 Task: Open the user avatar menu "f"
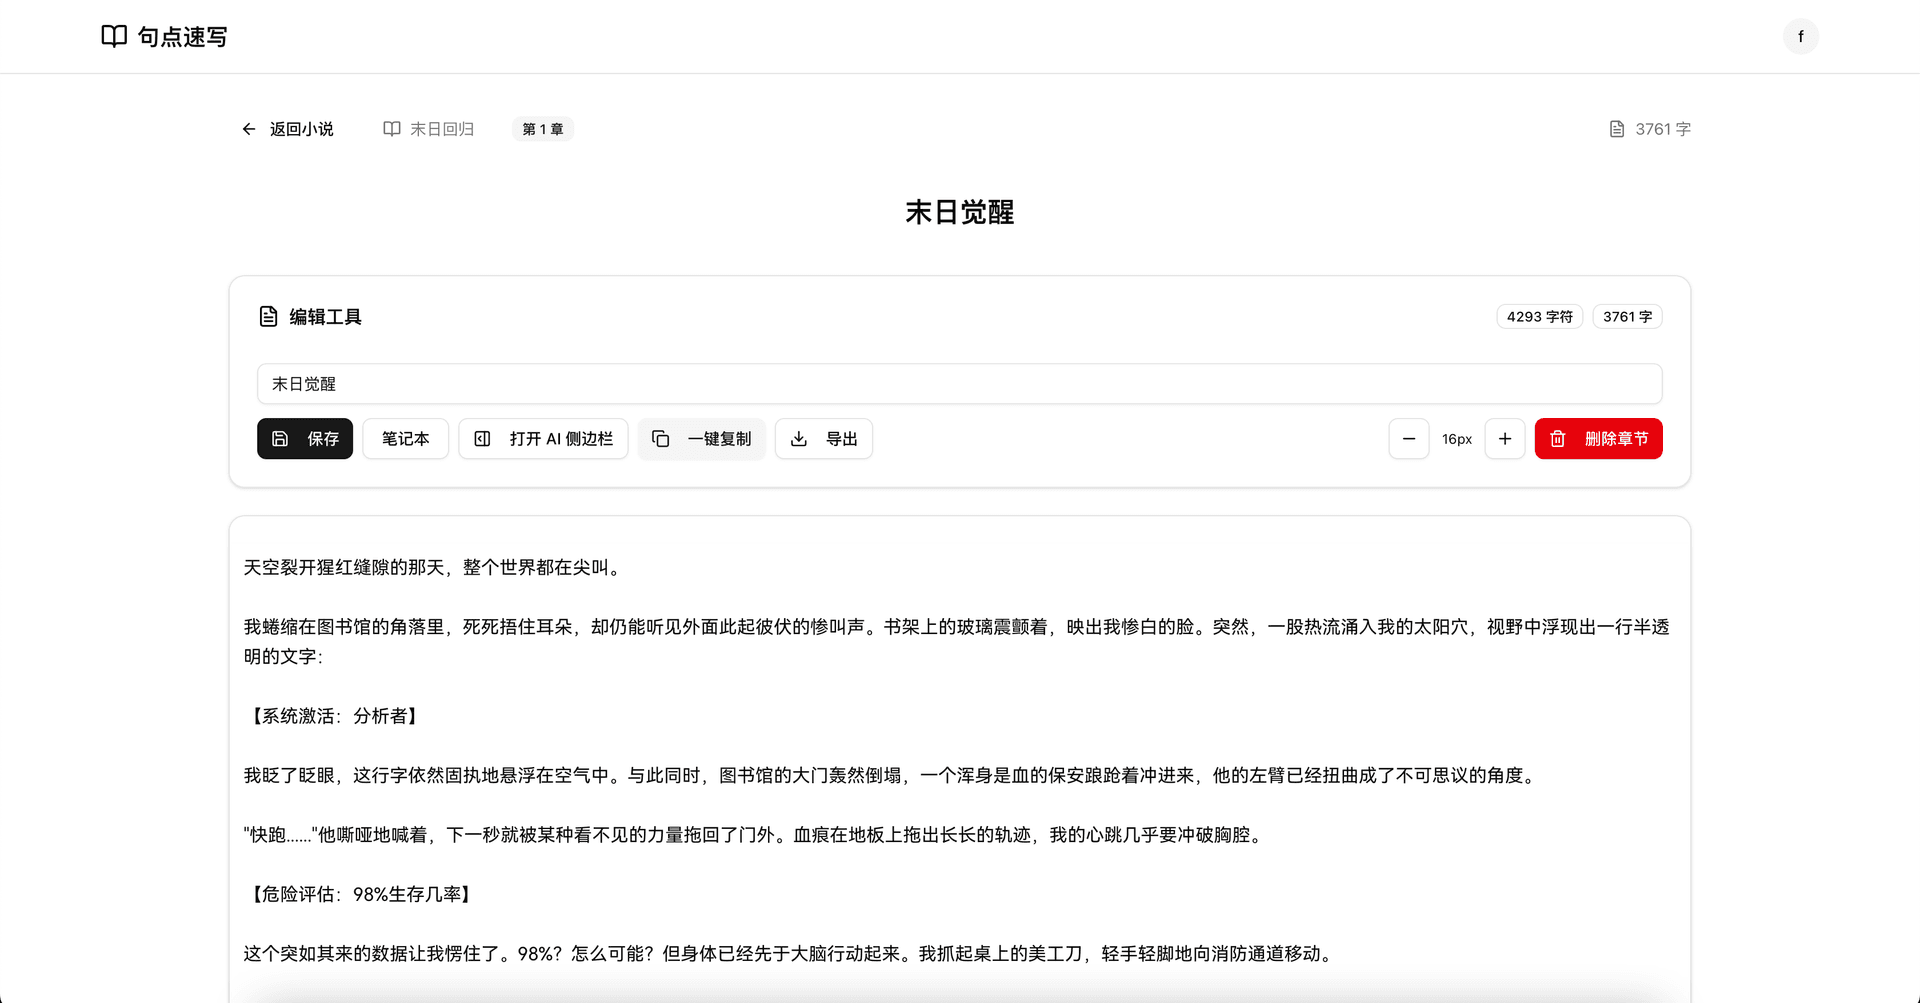[x=1800, y=37]
